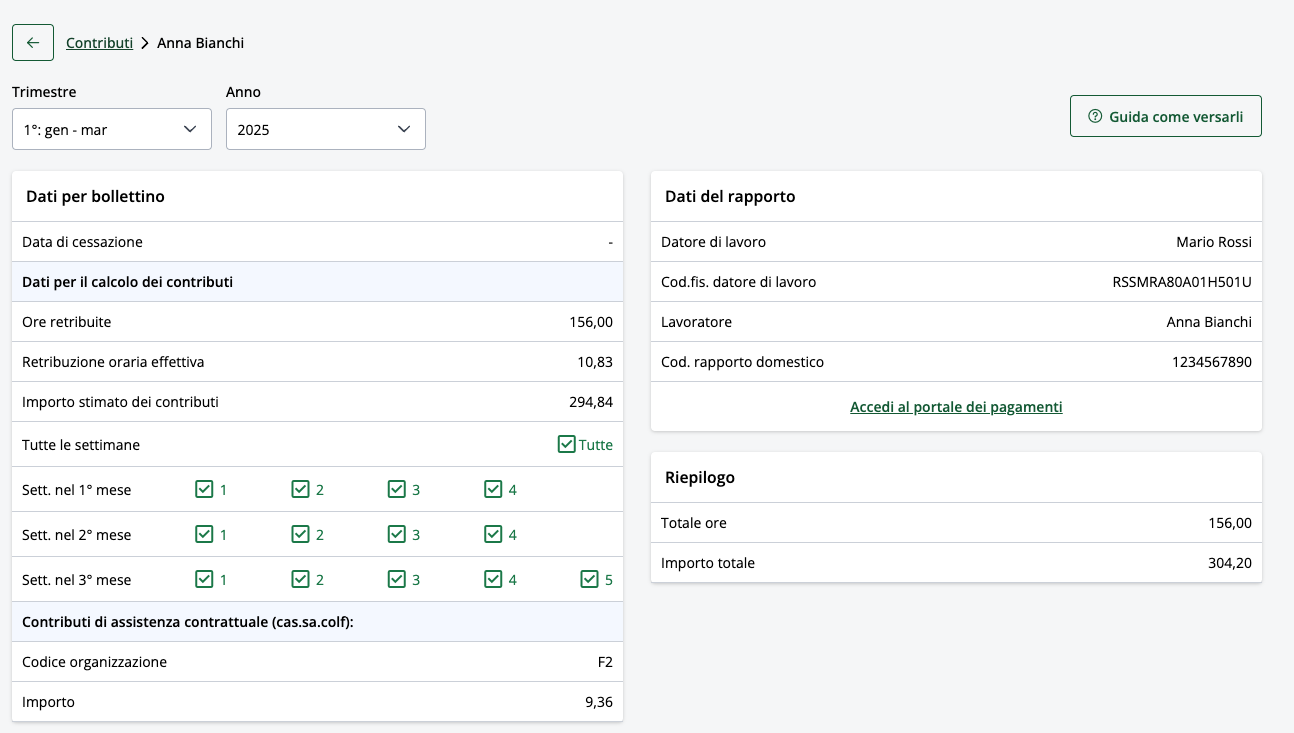Viewport: 1294px width, 733px height.
Task: Toggle week 1 of the 2° mese
Action: (x=204, y=534)
